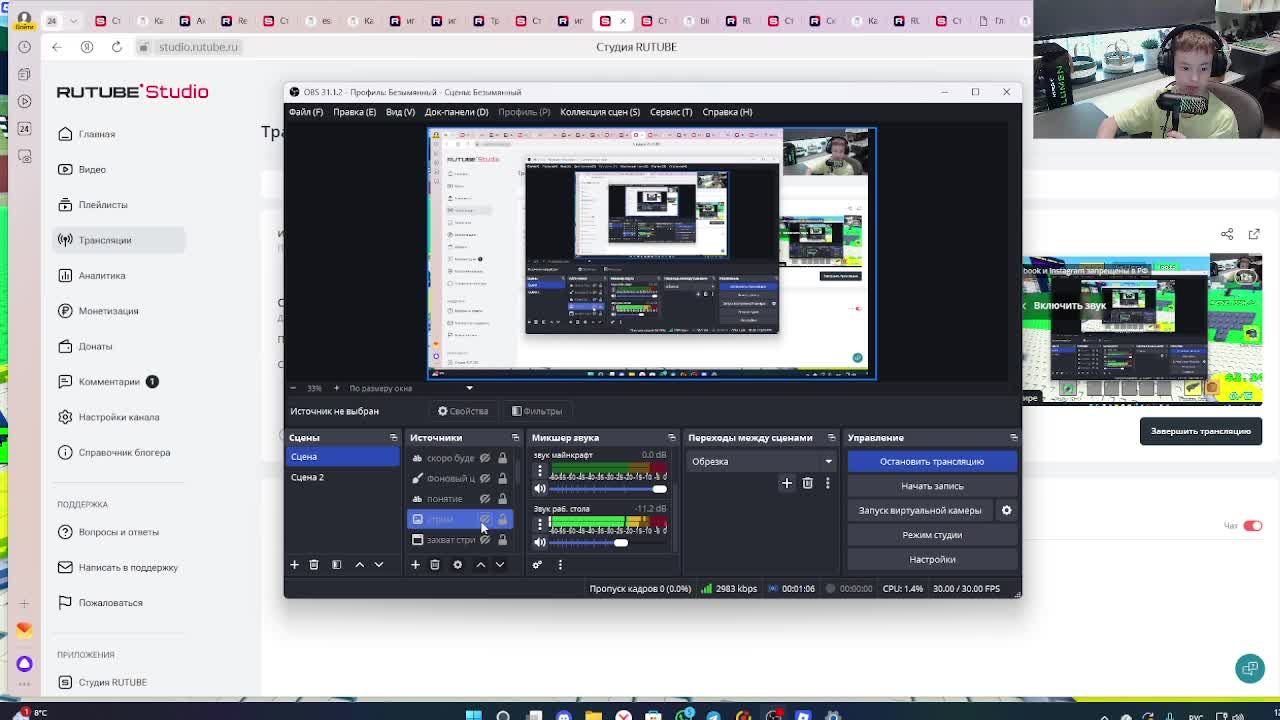The height and width of the screenshot is (720, 1280).
Task: Open OBS Вид menu
Action: tap(400, 112)
